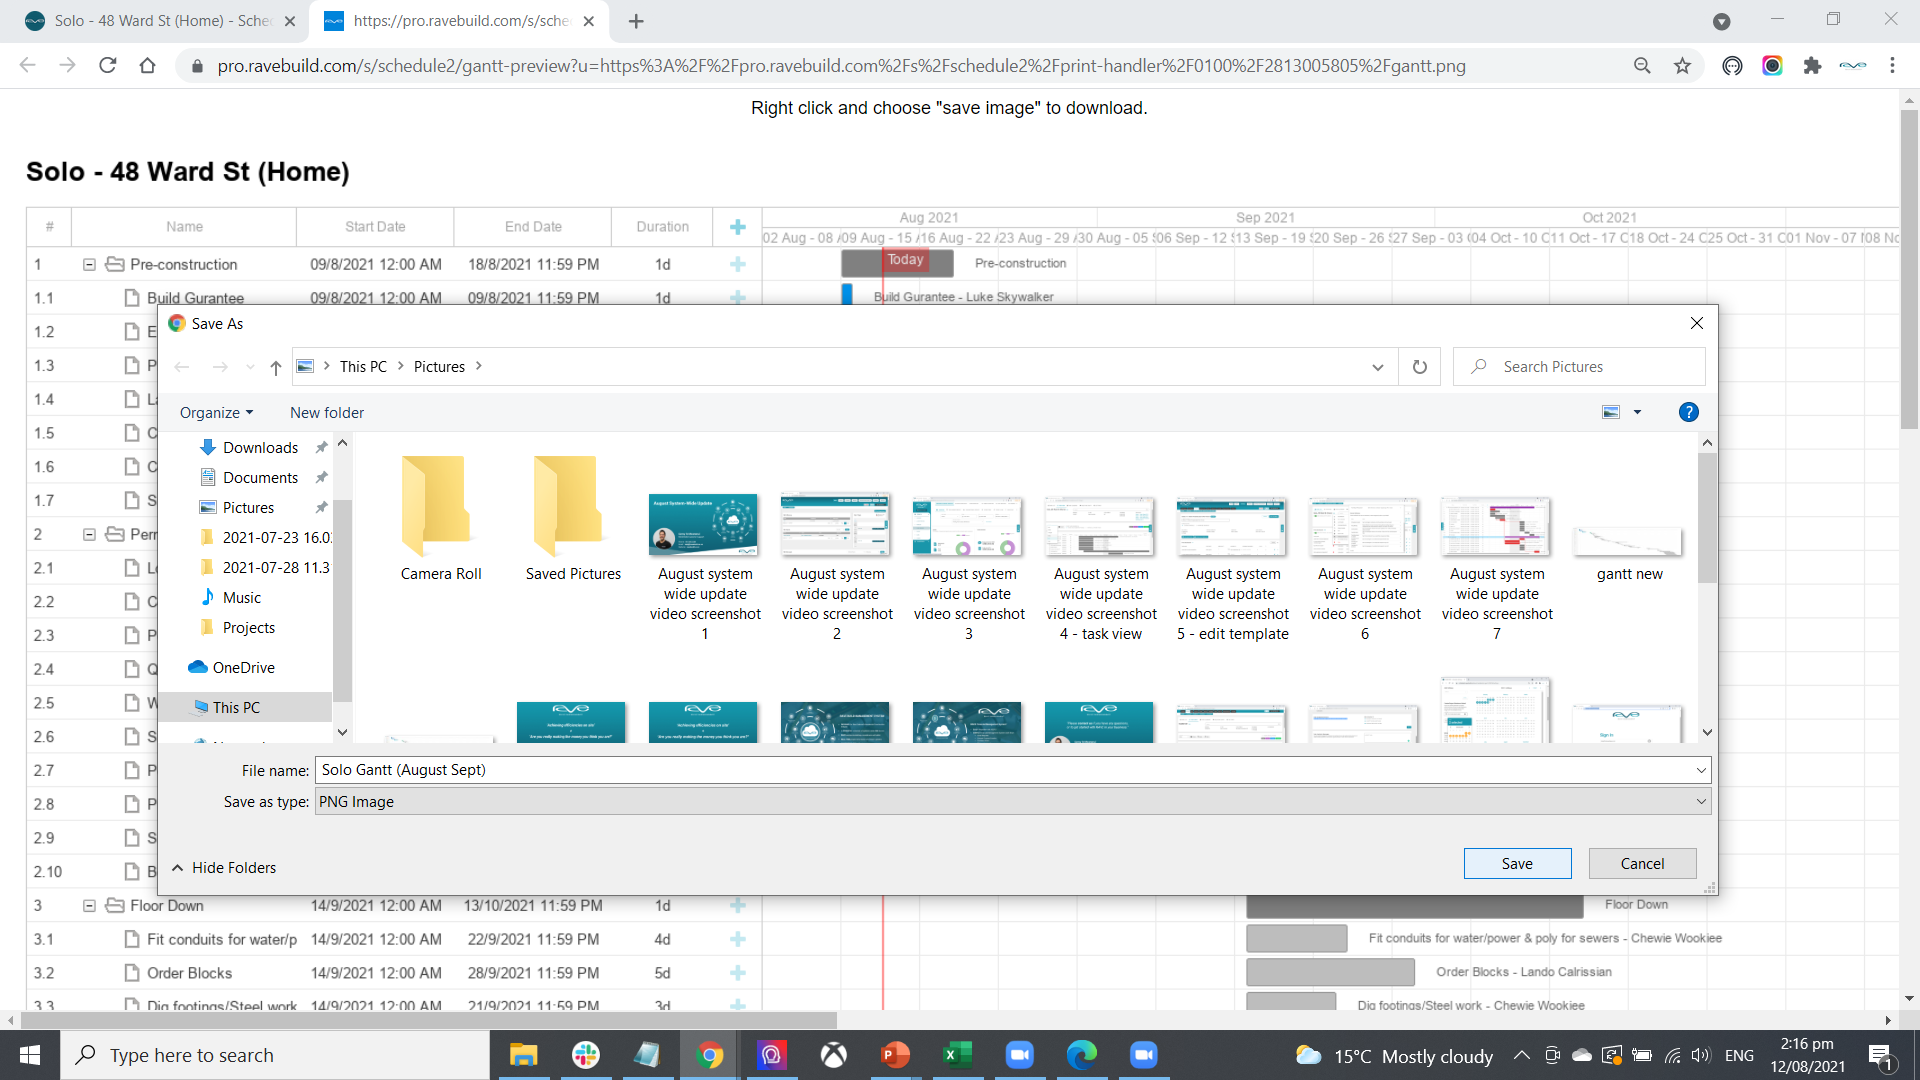Collapse the Pre-construction task group
This screenshot has height=1080, width=1920.
(x=89, y=265)
